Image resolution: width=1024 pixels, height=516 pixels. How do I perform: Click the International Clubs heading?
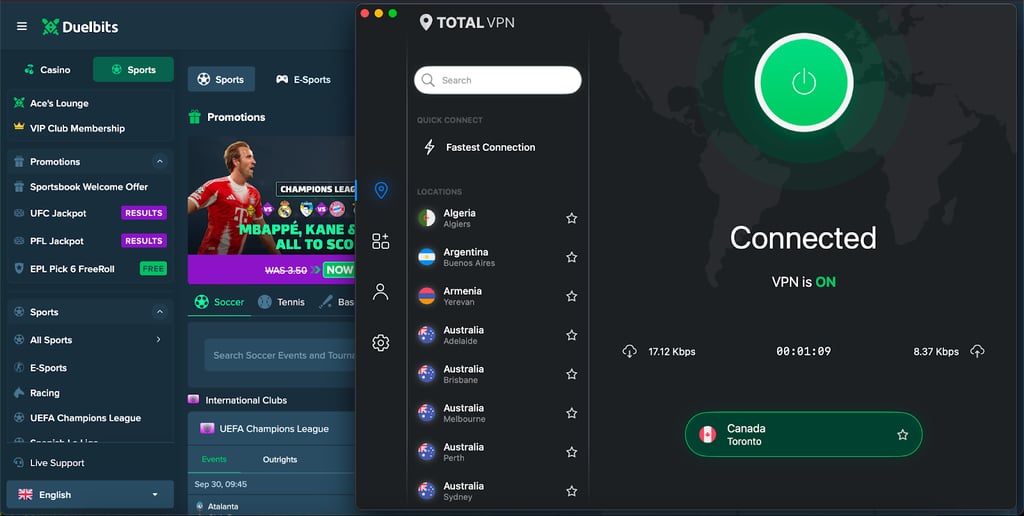point(246,400)
